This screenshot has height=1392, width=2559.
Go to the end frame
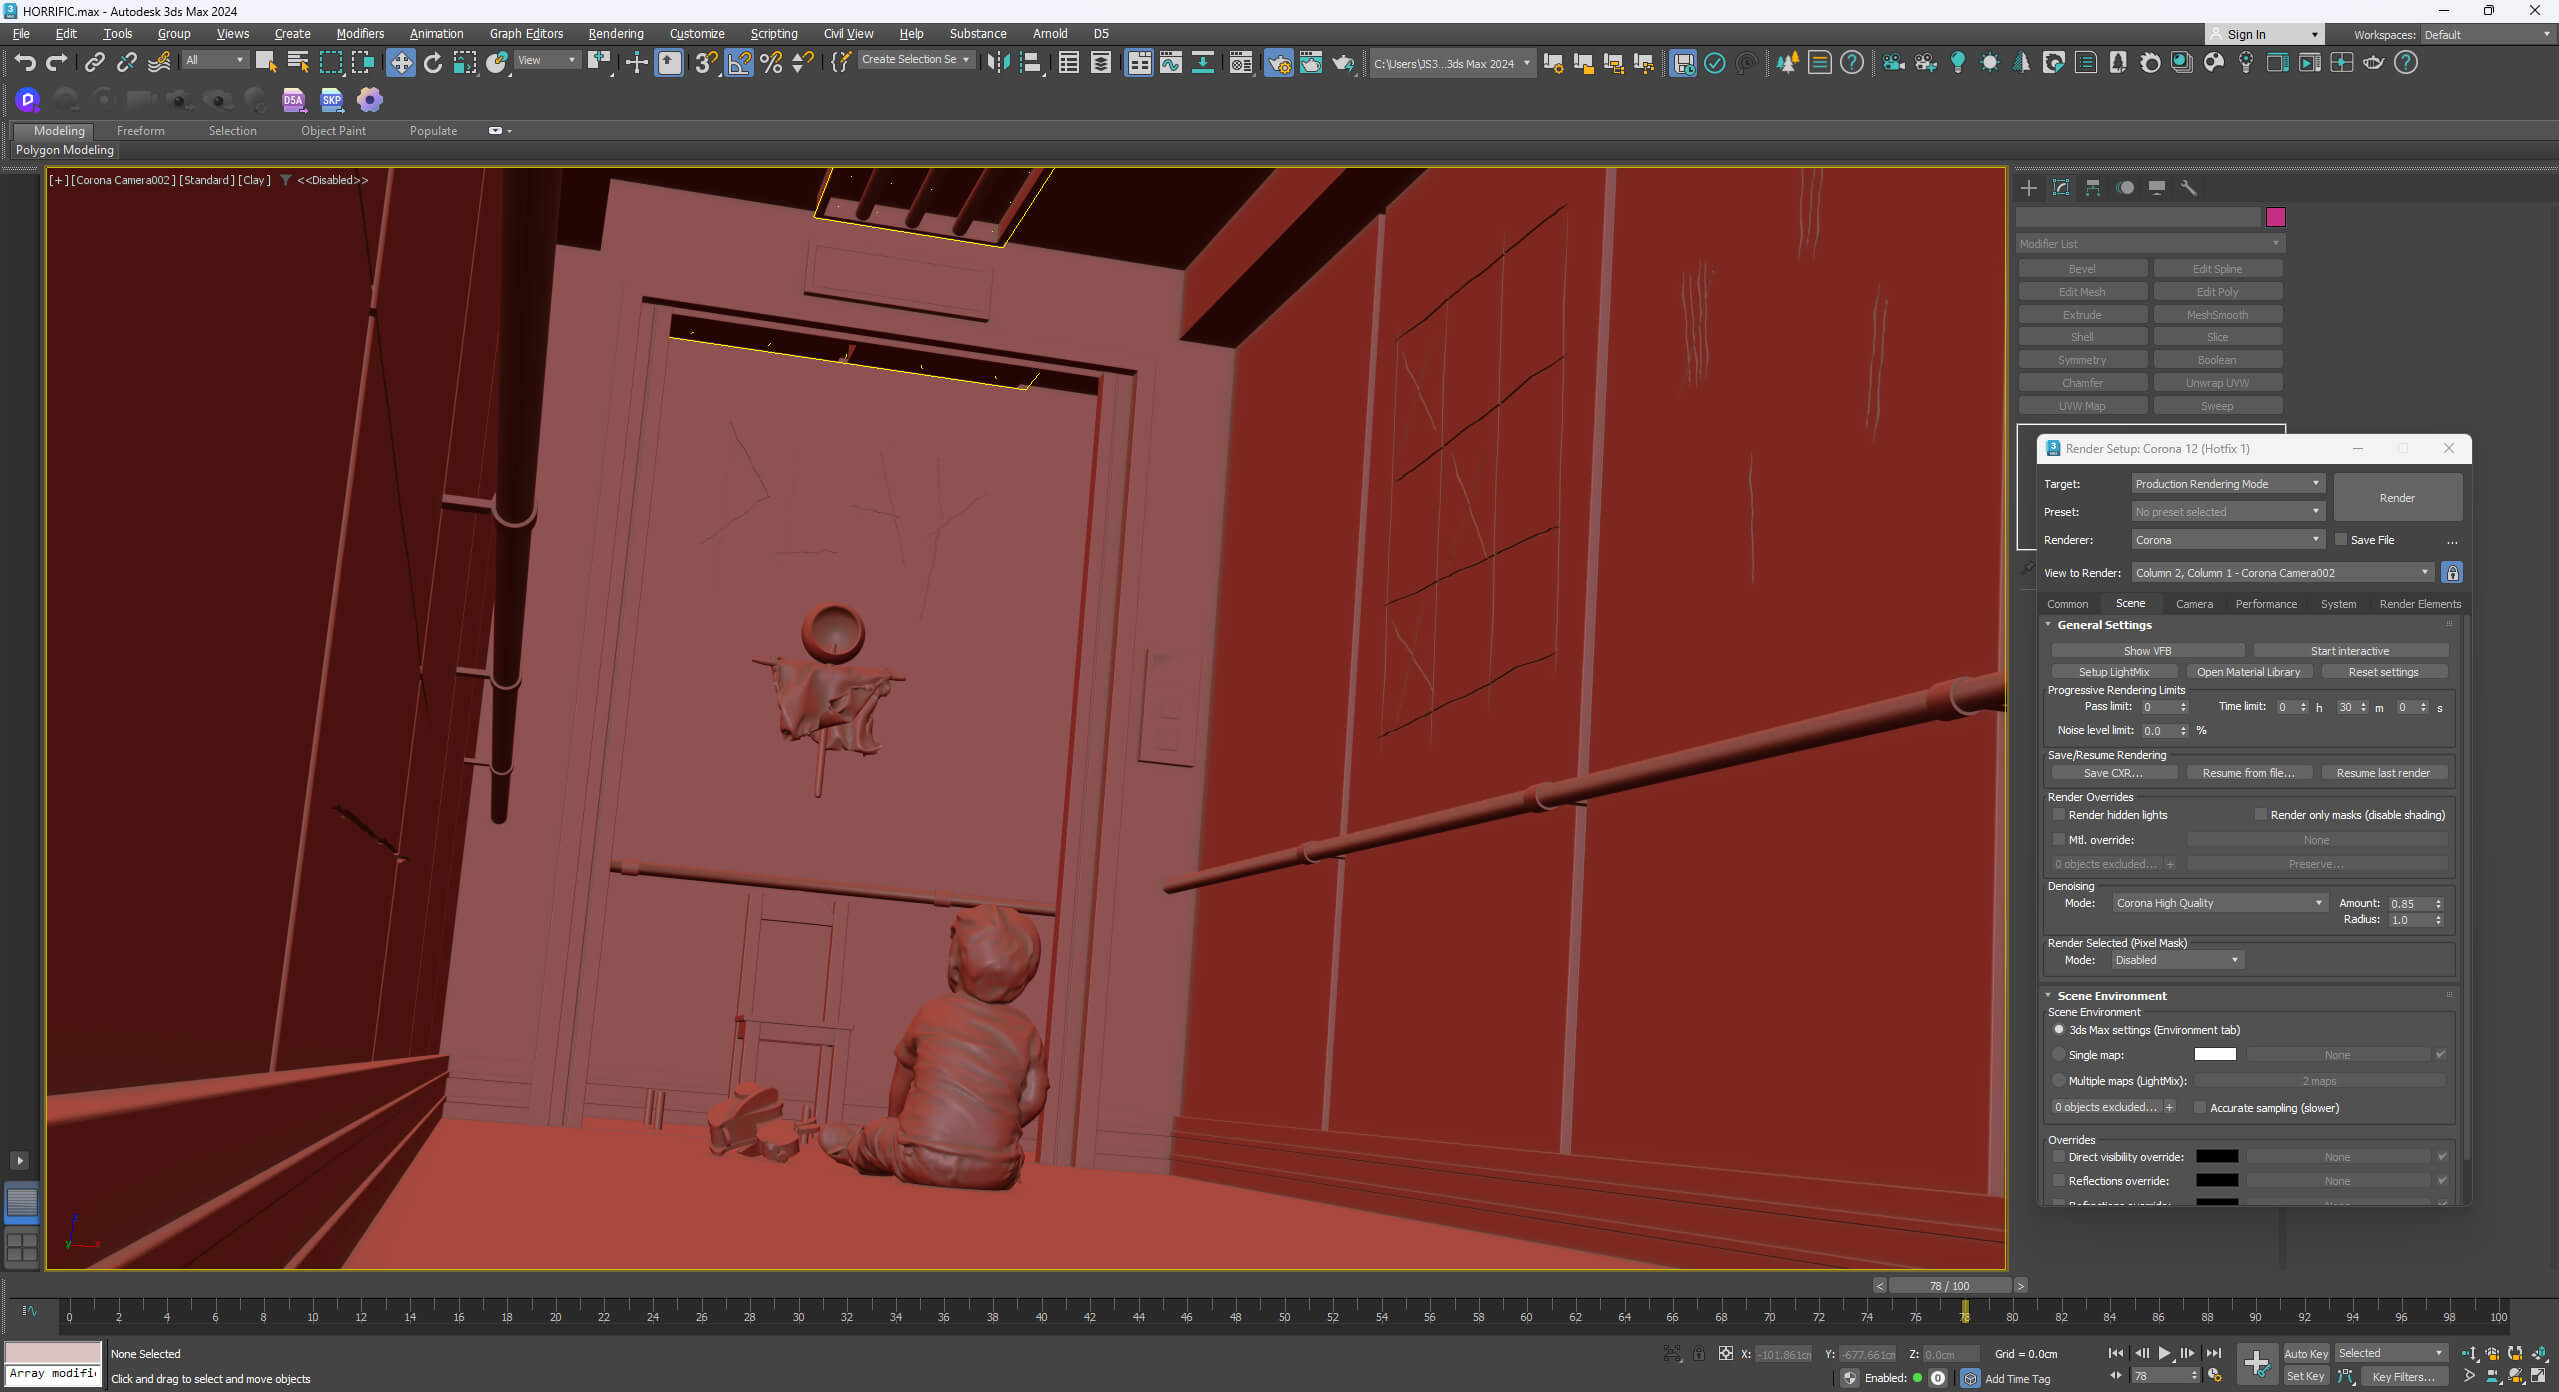point(2214,1353)
